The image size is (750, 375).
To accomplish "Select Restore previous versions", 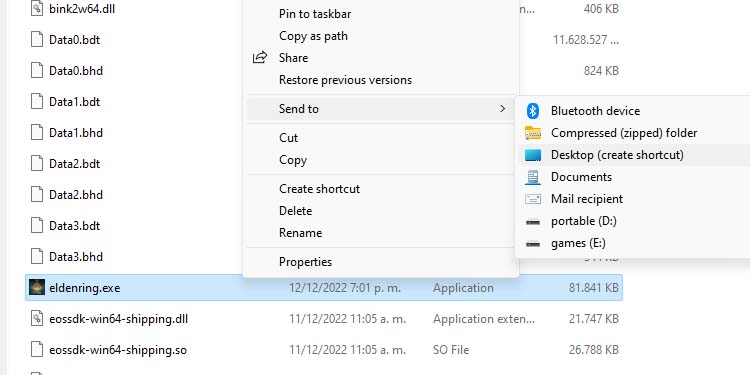I will pos(345,80).
